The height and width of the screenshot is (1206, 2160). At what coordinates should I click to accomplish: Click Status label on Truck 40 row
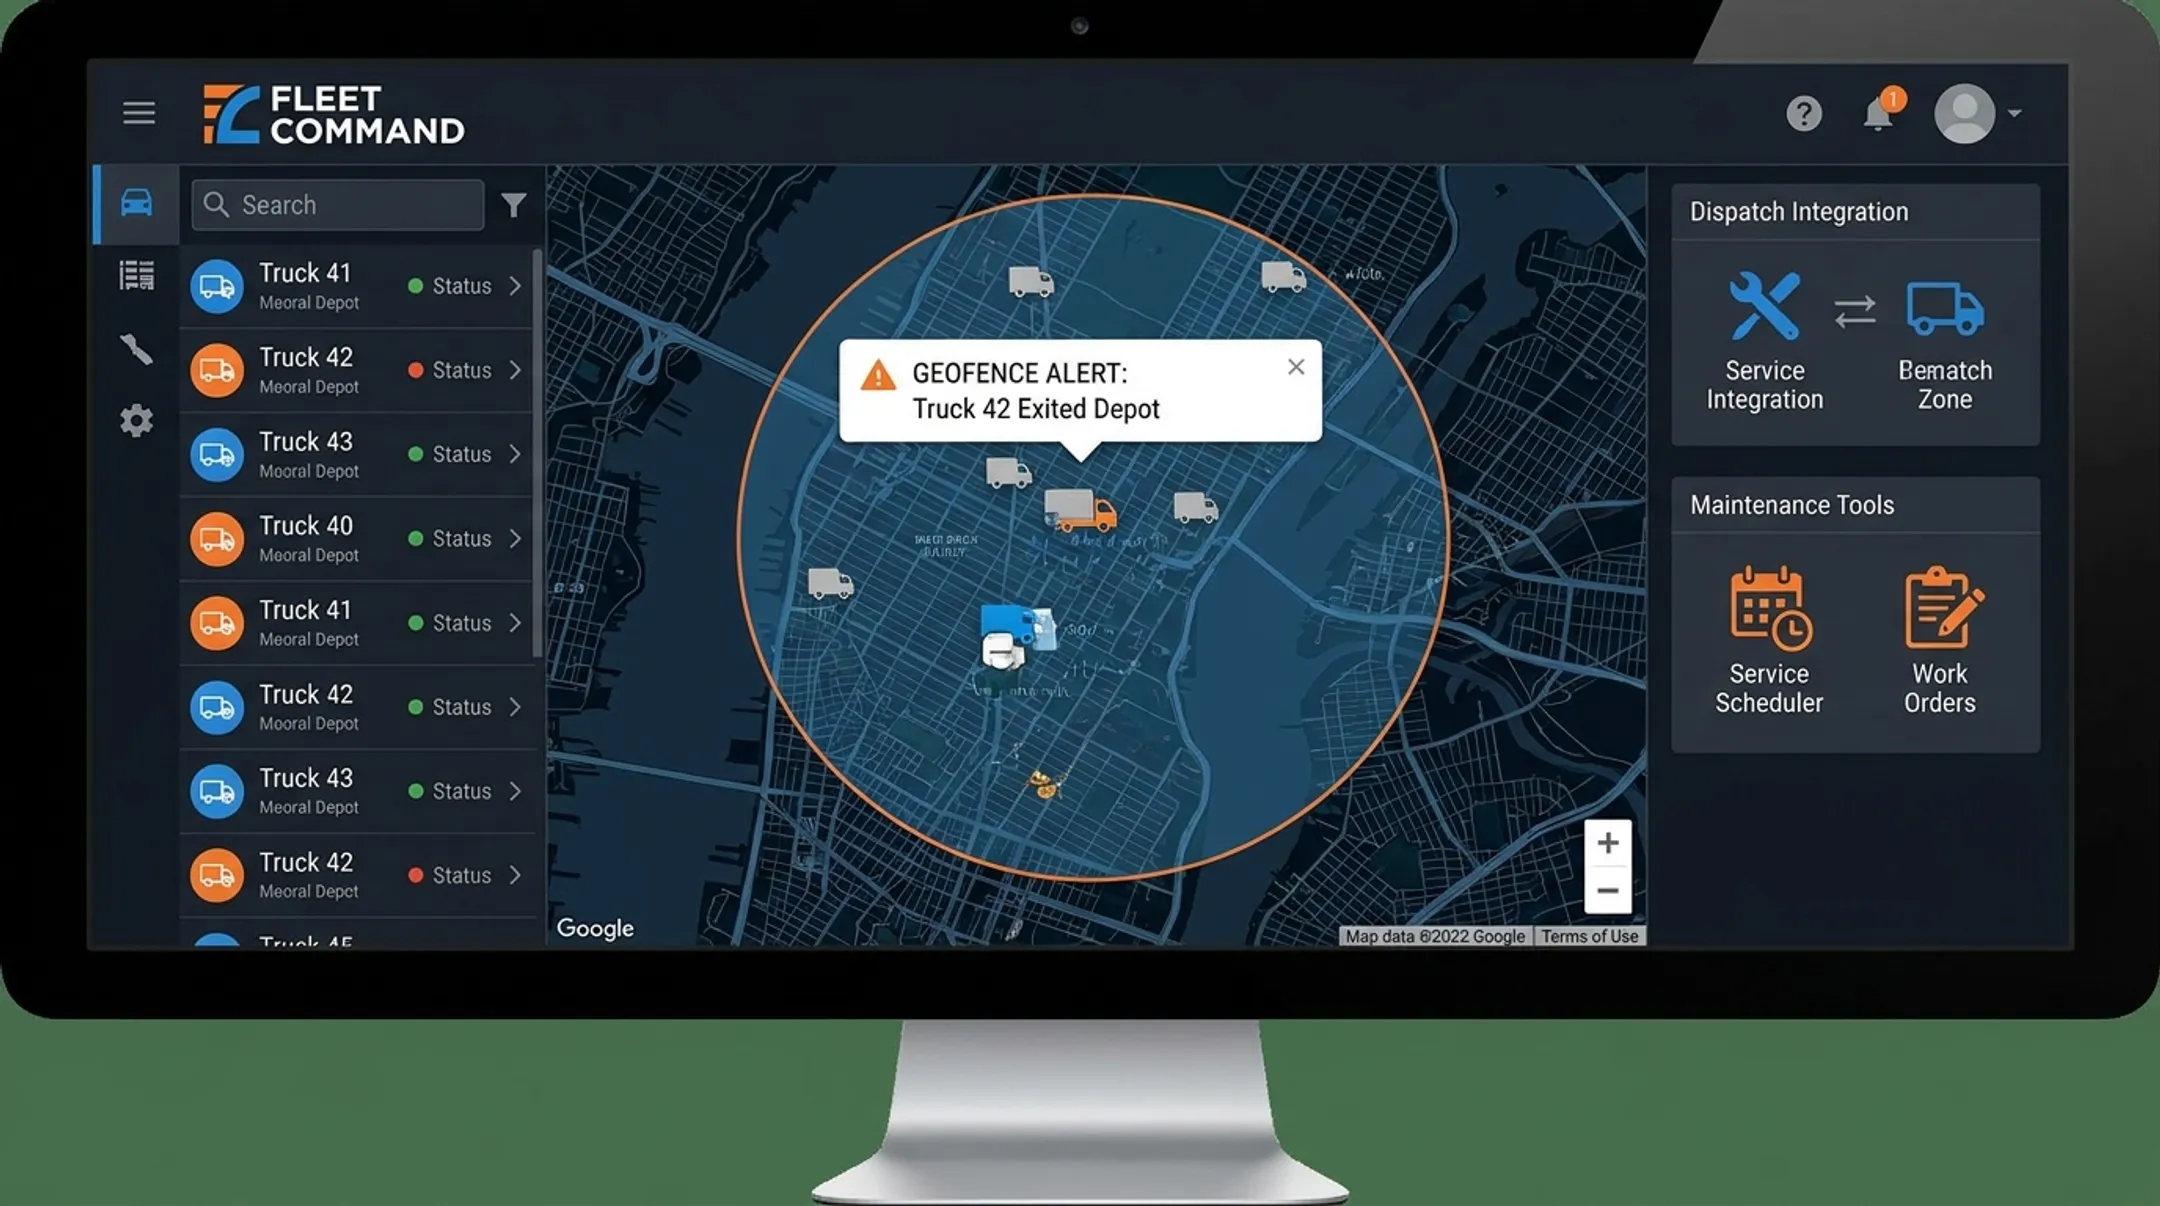pyautogui.click(x=461, y=539)
